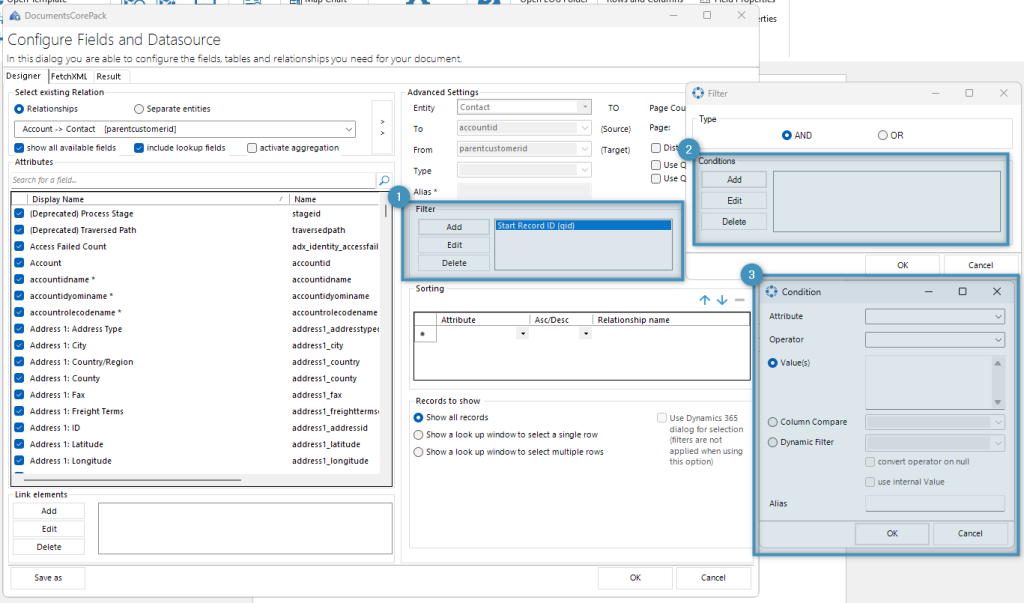The image size is (1024, 603).
Task: Click the search magnifier icon beside field search
Action: coord(384,180)
